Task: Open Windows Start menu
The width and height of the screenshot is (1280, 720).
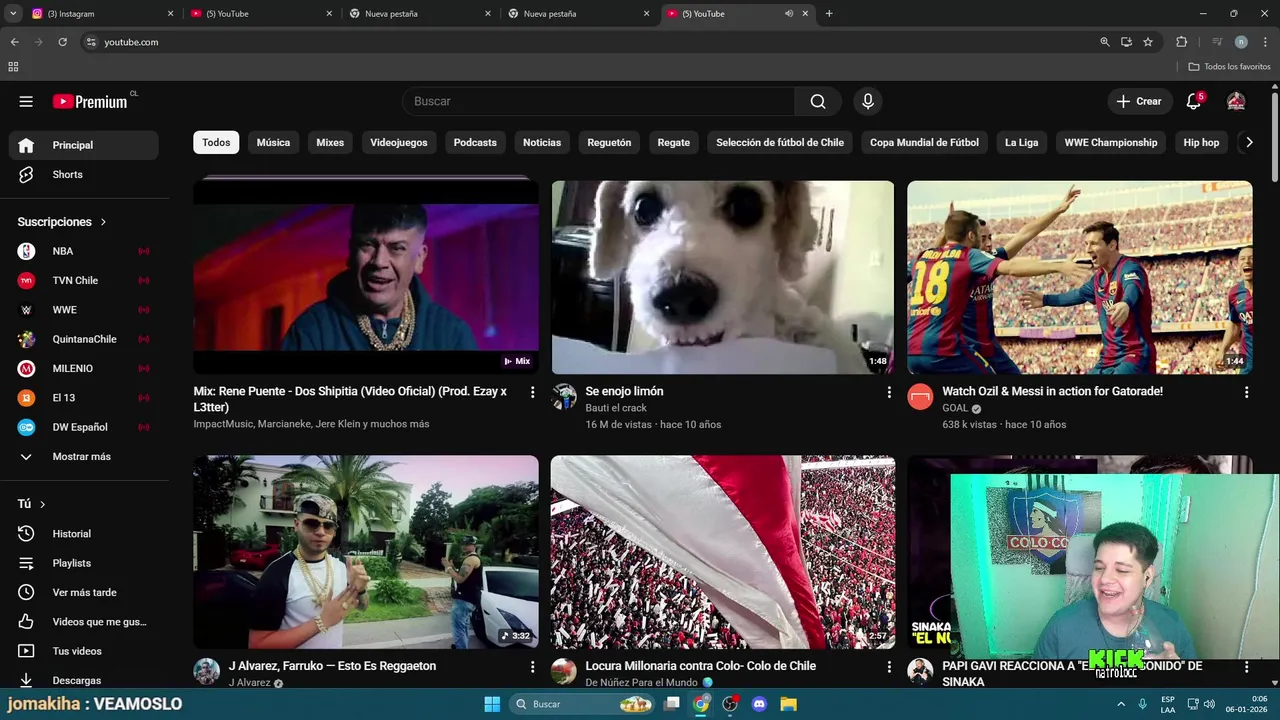Action: point(492,704)
